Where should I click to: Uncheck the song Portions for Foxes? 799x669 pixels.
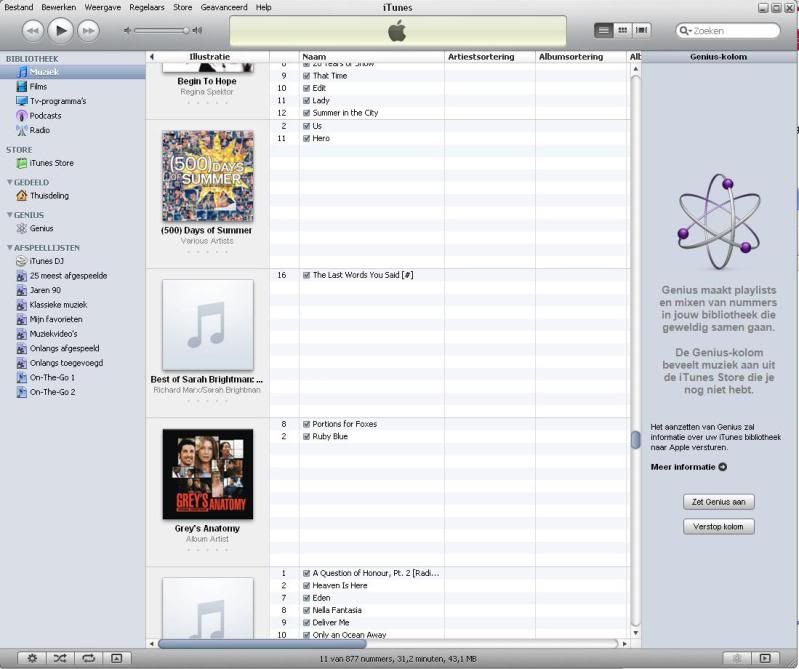pos(306,424)
